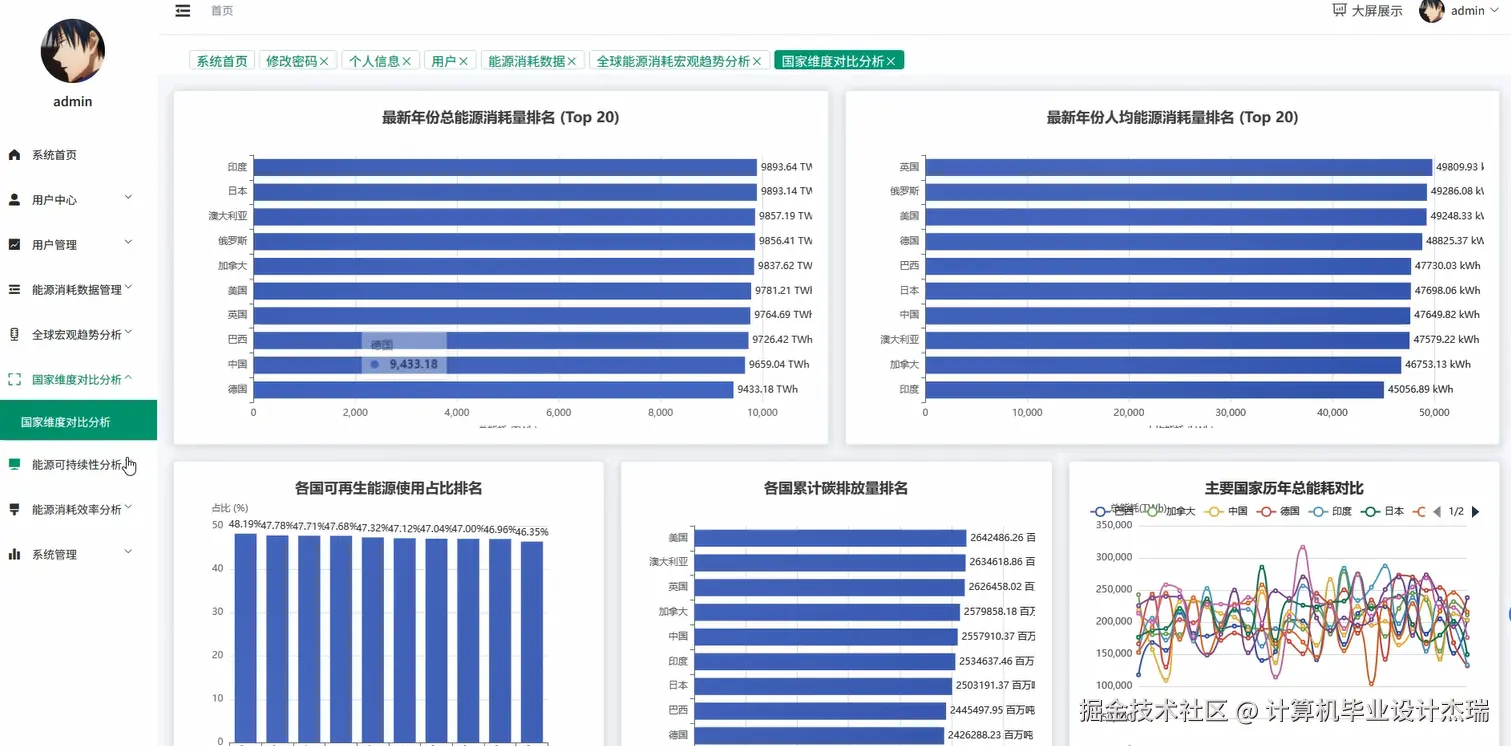The image size is (1511, 746).
Task: Click the chart icon beside 用户管理
Action: point(14,245)
